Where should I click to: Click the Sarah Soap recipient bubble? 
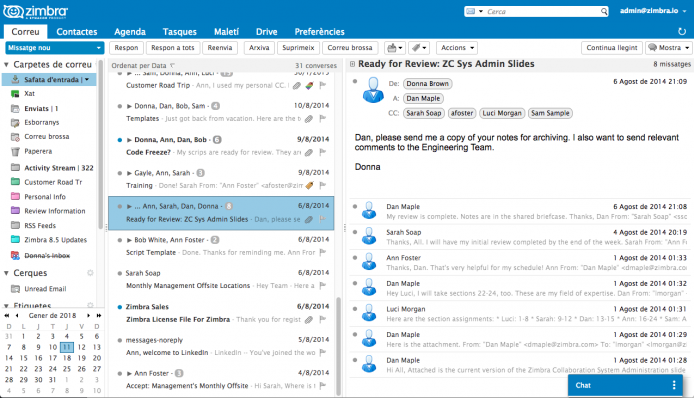point(424,113)
